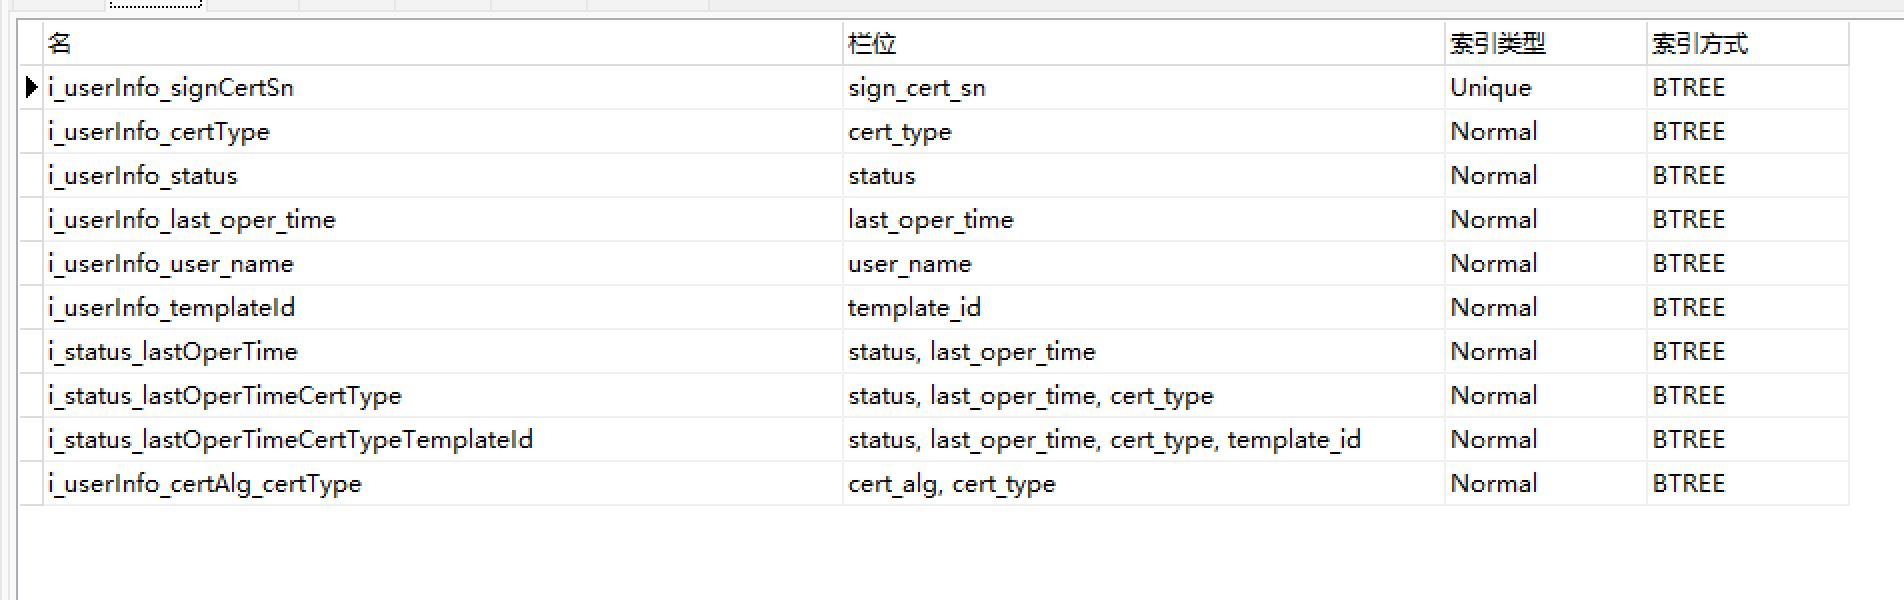Click Normal type in i_userInfo_templateId row
The height and width of the screenshot is (600, 1904).
1545,308
